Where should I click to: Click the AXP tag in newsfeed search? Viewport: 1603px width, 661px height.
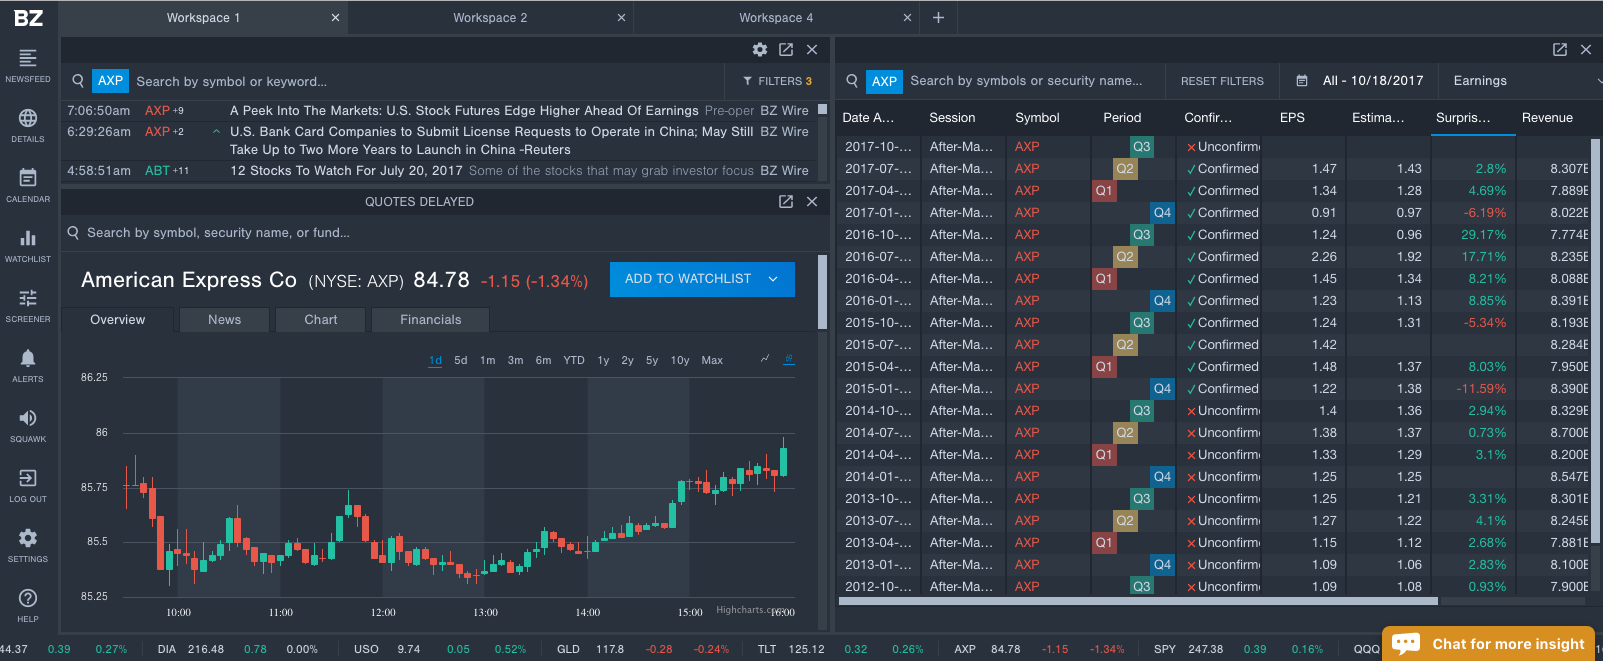[111, 81]
